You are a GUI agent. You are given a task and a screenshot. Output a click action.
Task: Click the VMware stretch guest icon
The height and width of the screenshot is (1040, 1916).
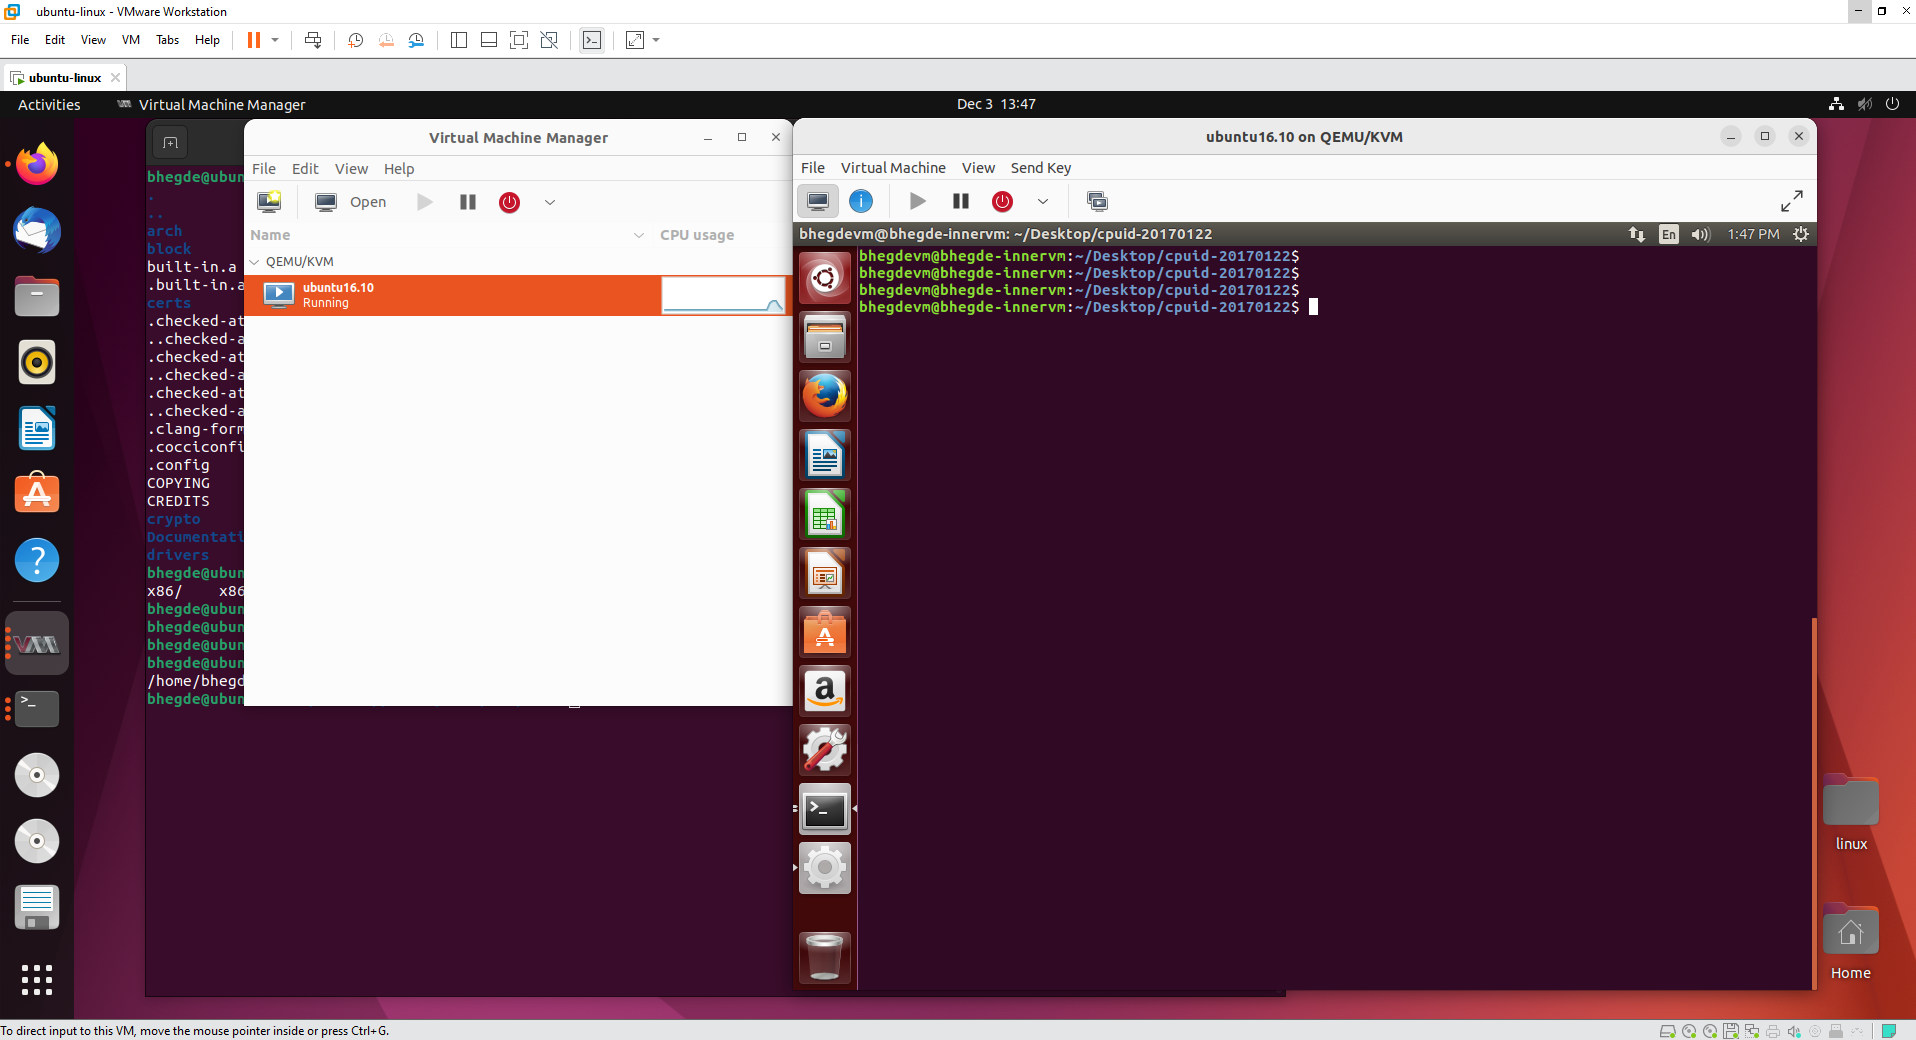click(x=635, y=40)
